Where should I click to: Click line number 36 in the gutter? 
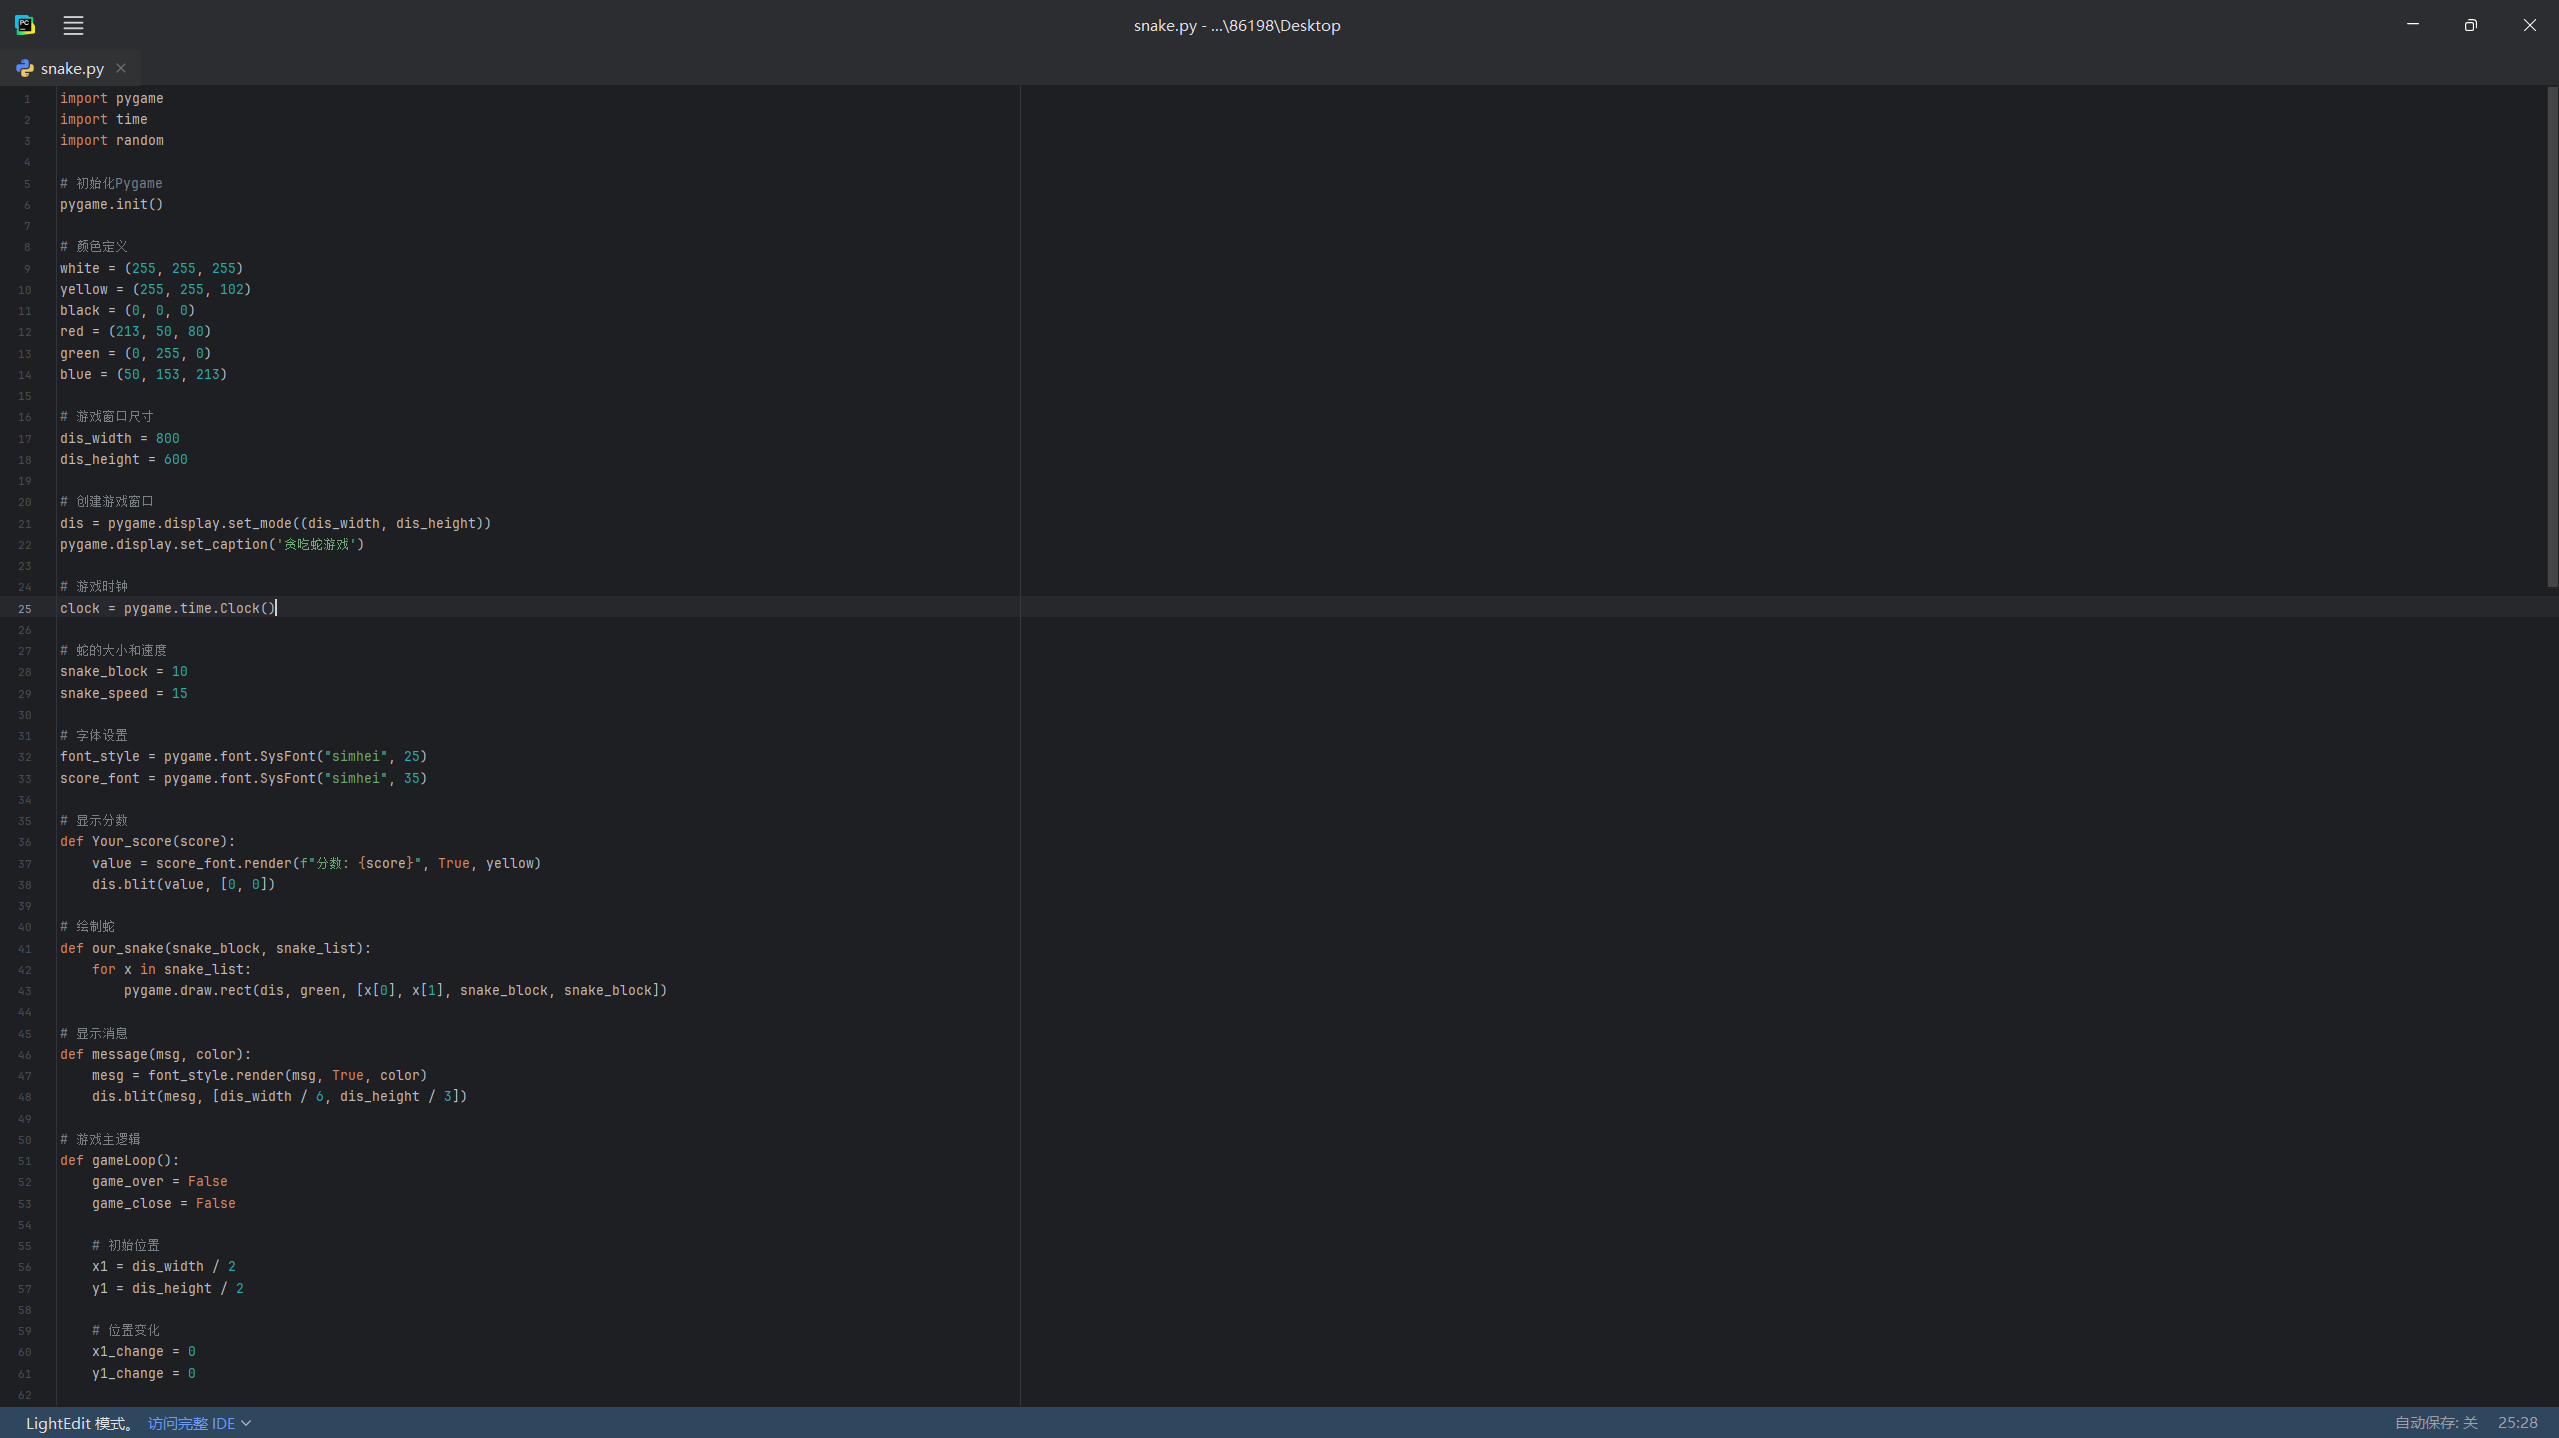pyautogui.click(x=25, y=842)
